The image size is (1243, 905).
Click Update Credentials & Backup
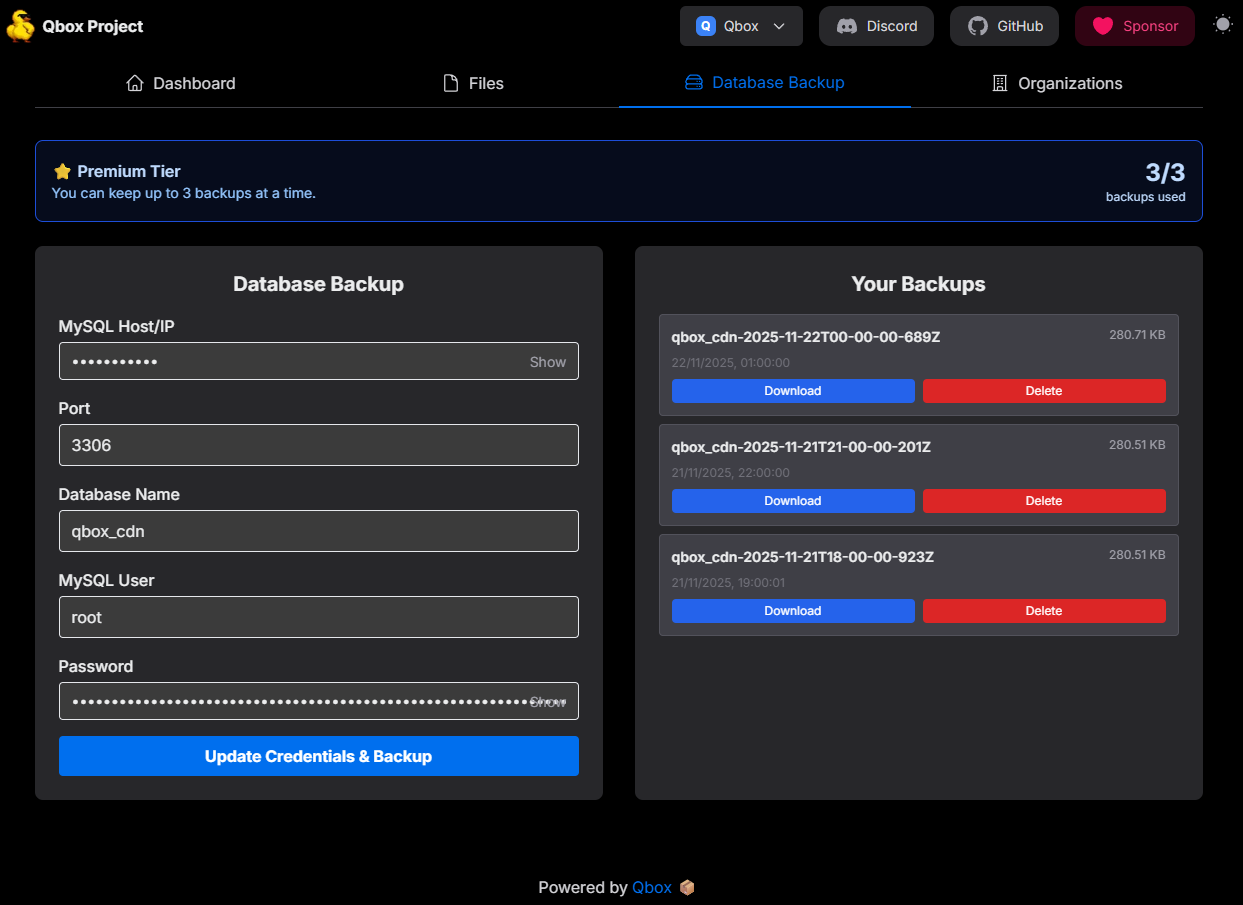click(x=318, y=756)
